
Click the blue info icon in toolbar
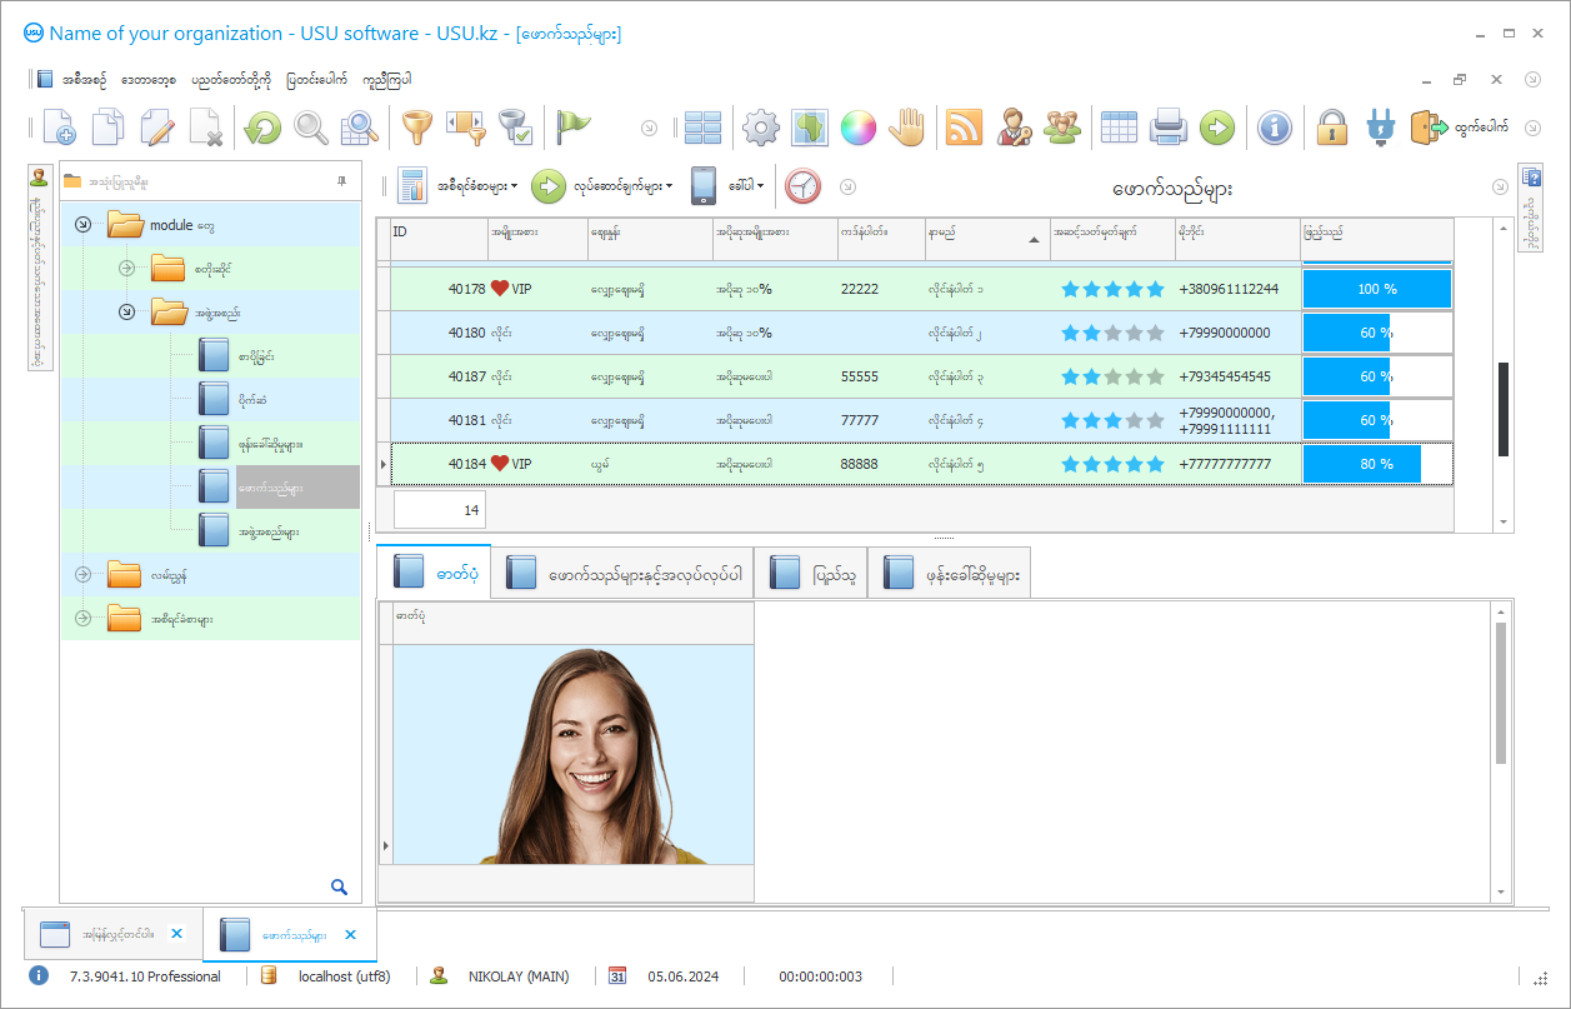(x=1274, y=128)
